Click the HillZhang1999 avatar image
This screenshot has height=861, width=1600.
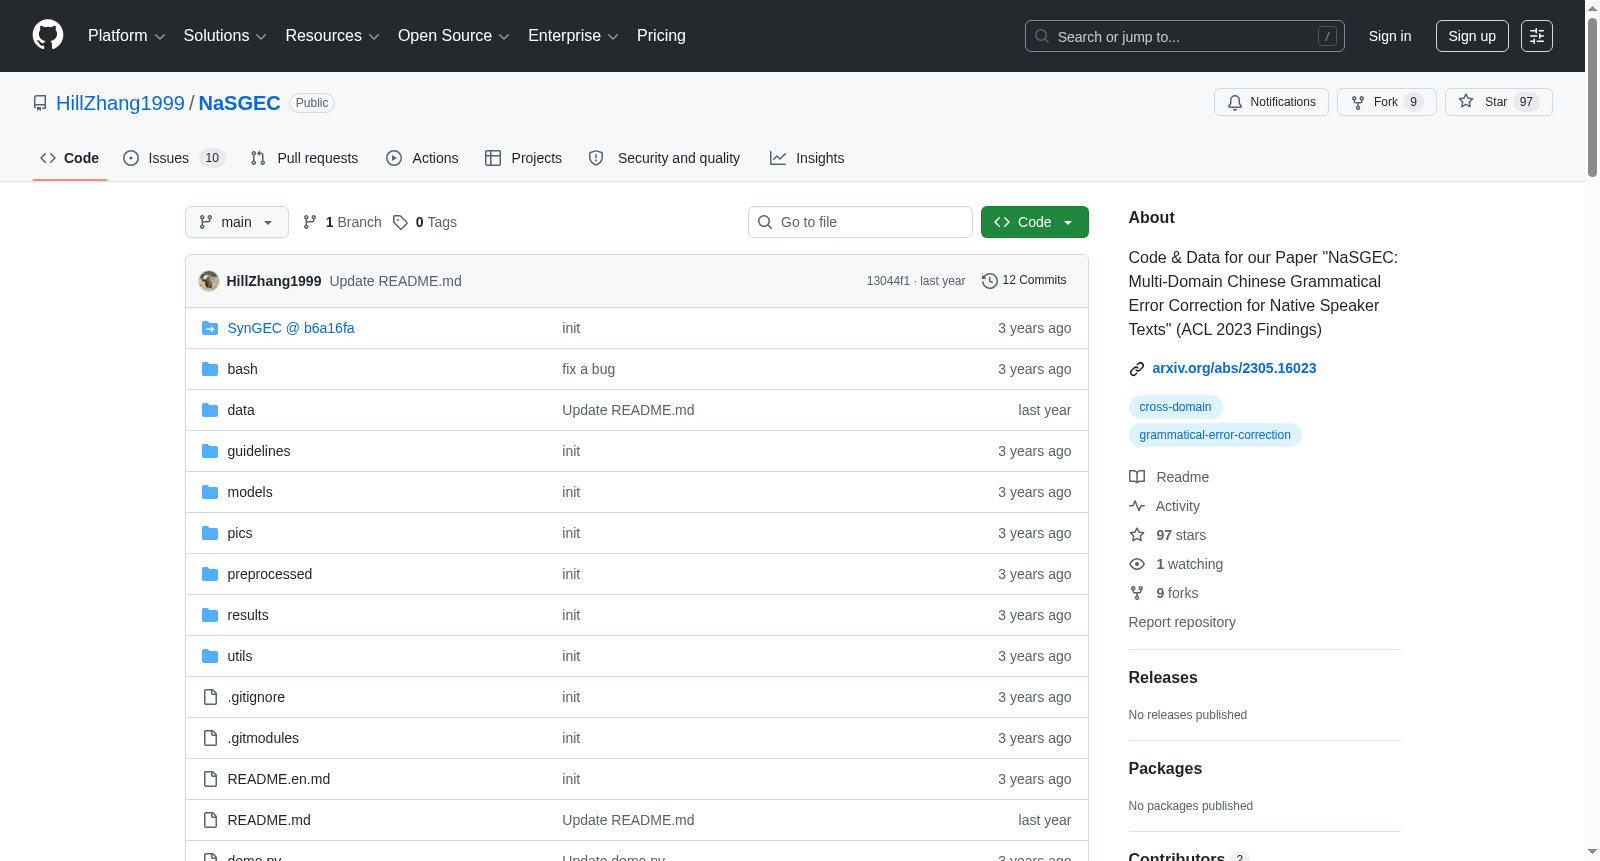[209, 281]
